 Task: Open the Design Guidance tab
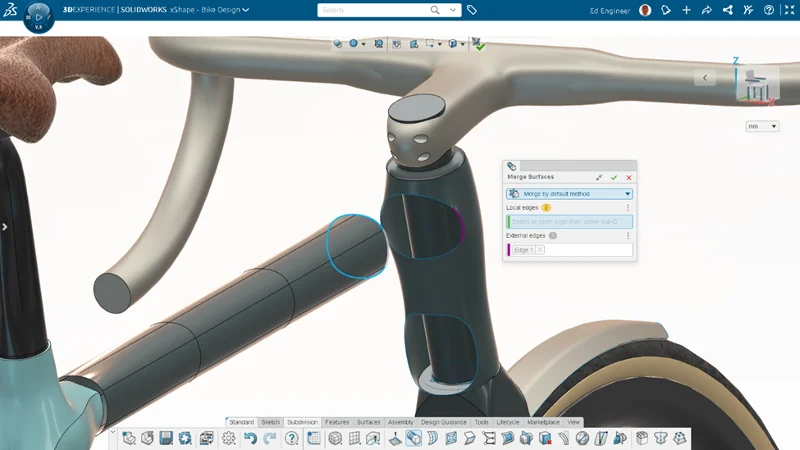pyautogui.click(x=443, y=422)
